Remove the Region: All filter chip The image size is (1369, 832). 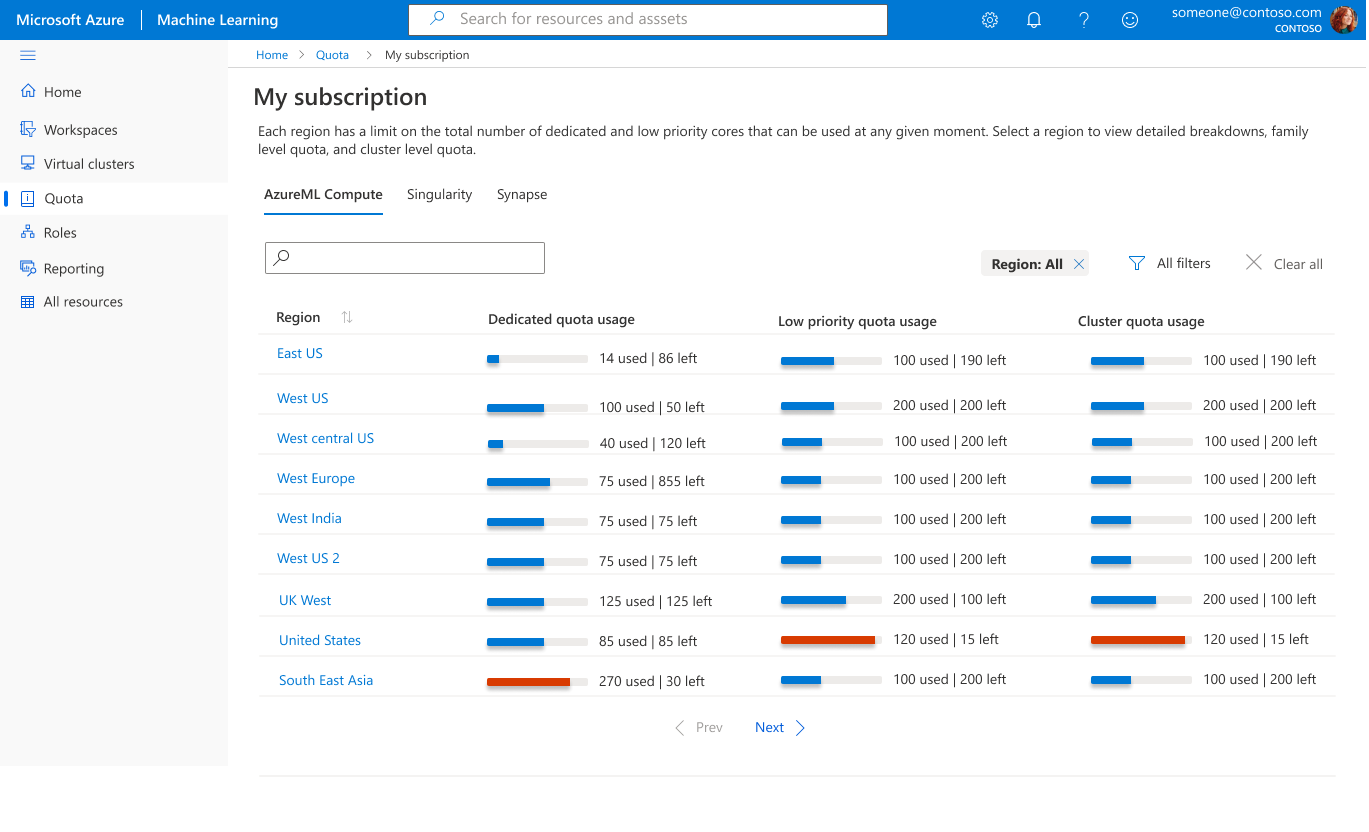coord(1079,264)
